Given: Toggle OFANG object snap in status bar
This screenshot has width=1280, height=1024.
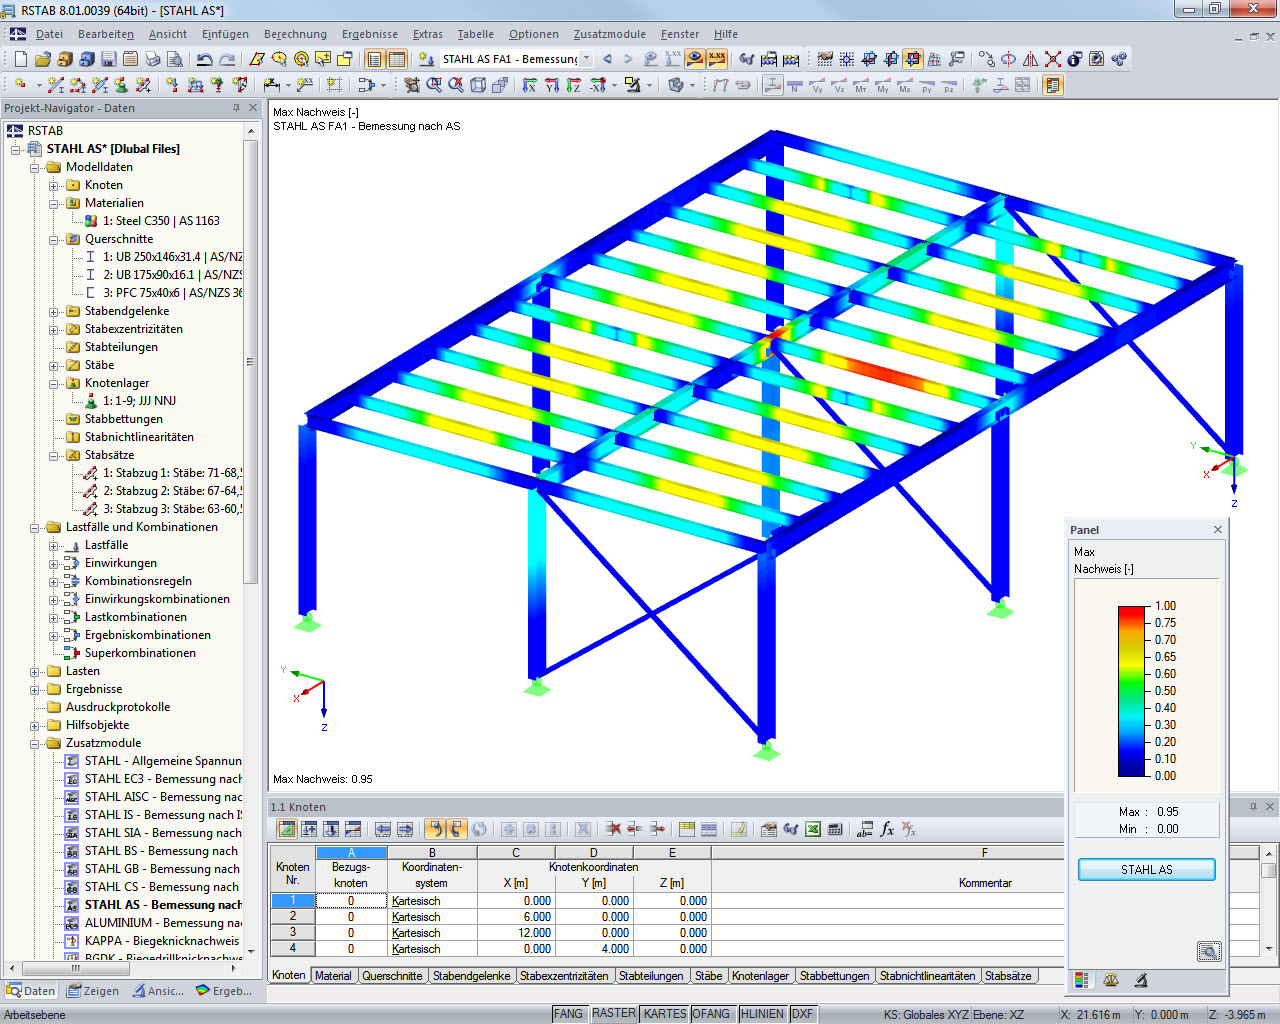Looking at the screenshot, I should coord(711,1014).
